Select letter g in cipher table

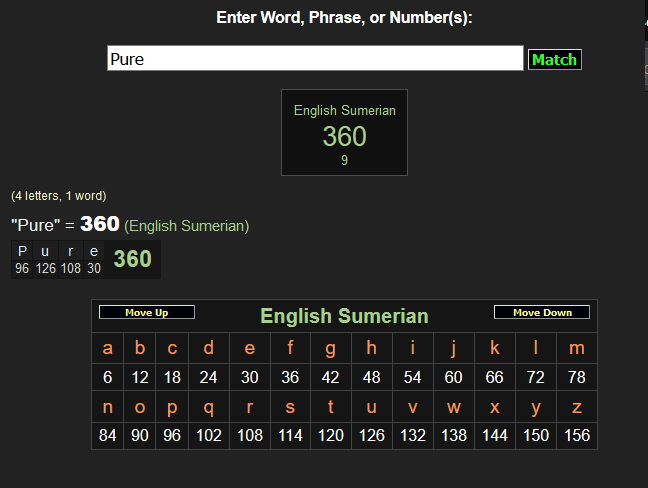point(329,348)
